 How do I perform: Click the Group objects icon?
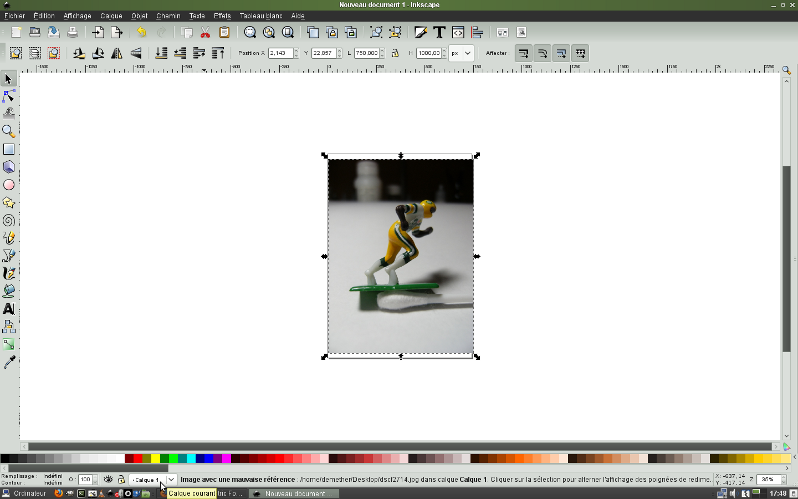[376, 32]
